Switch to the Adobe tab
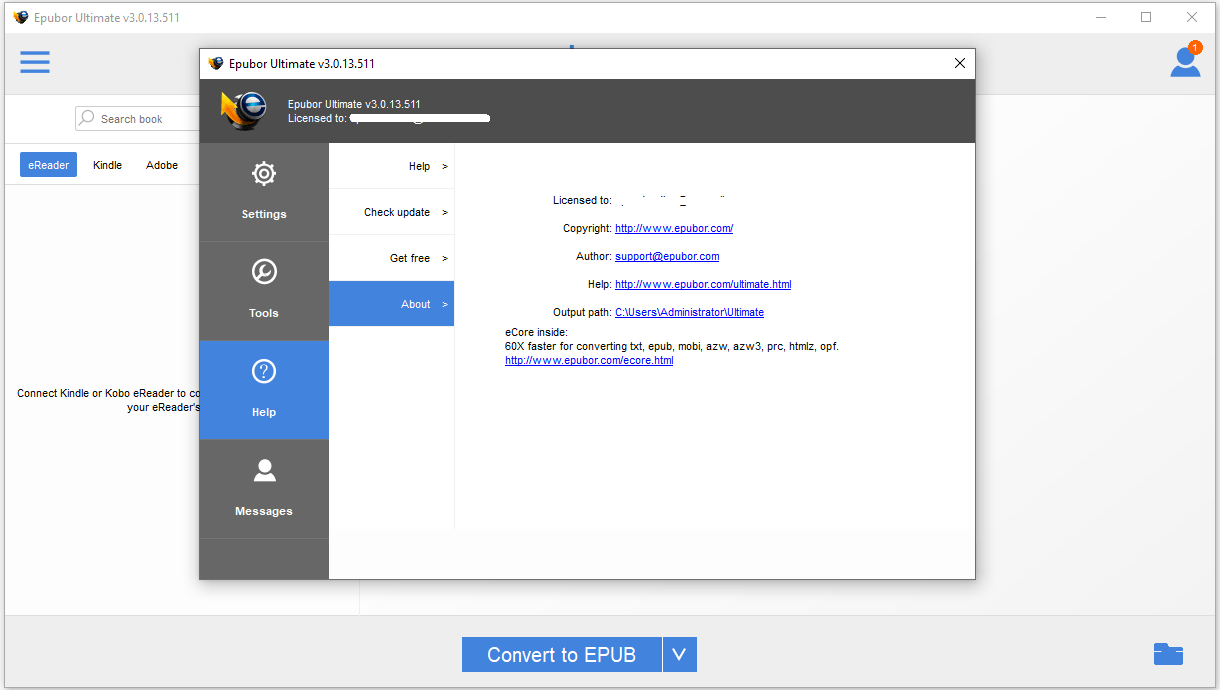 162,165
